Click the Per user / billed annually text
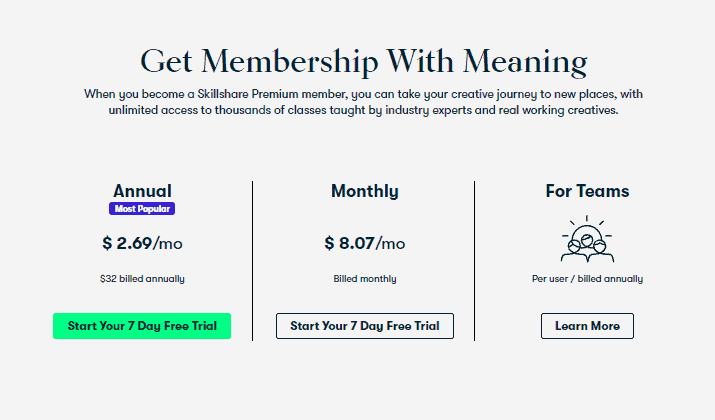The image size is (715, 420). point(587,279)
